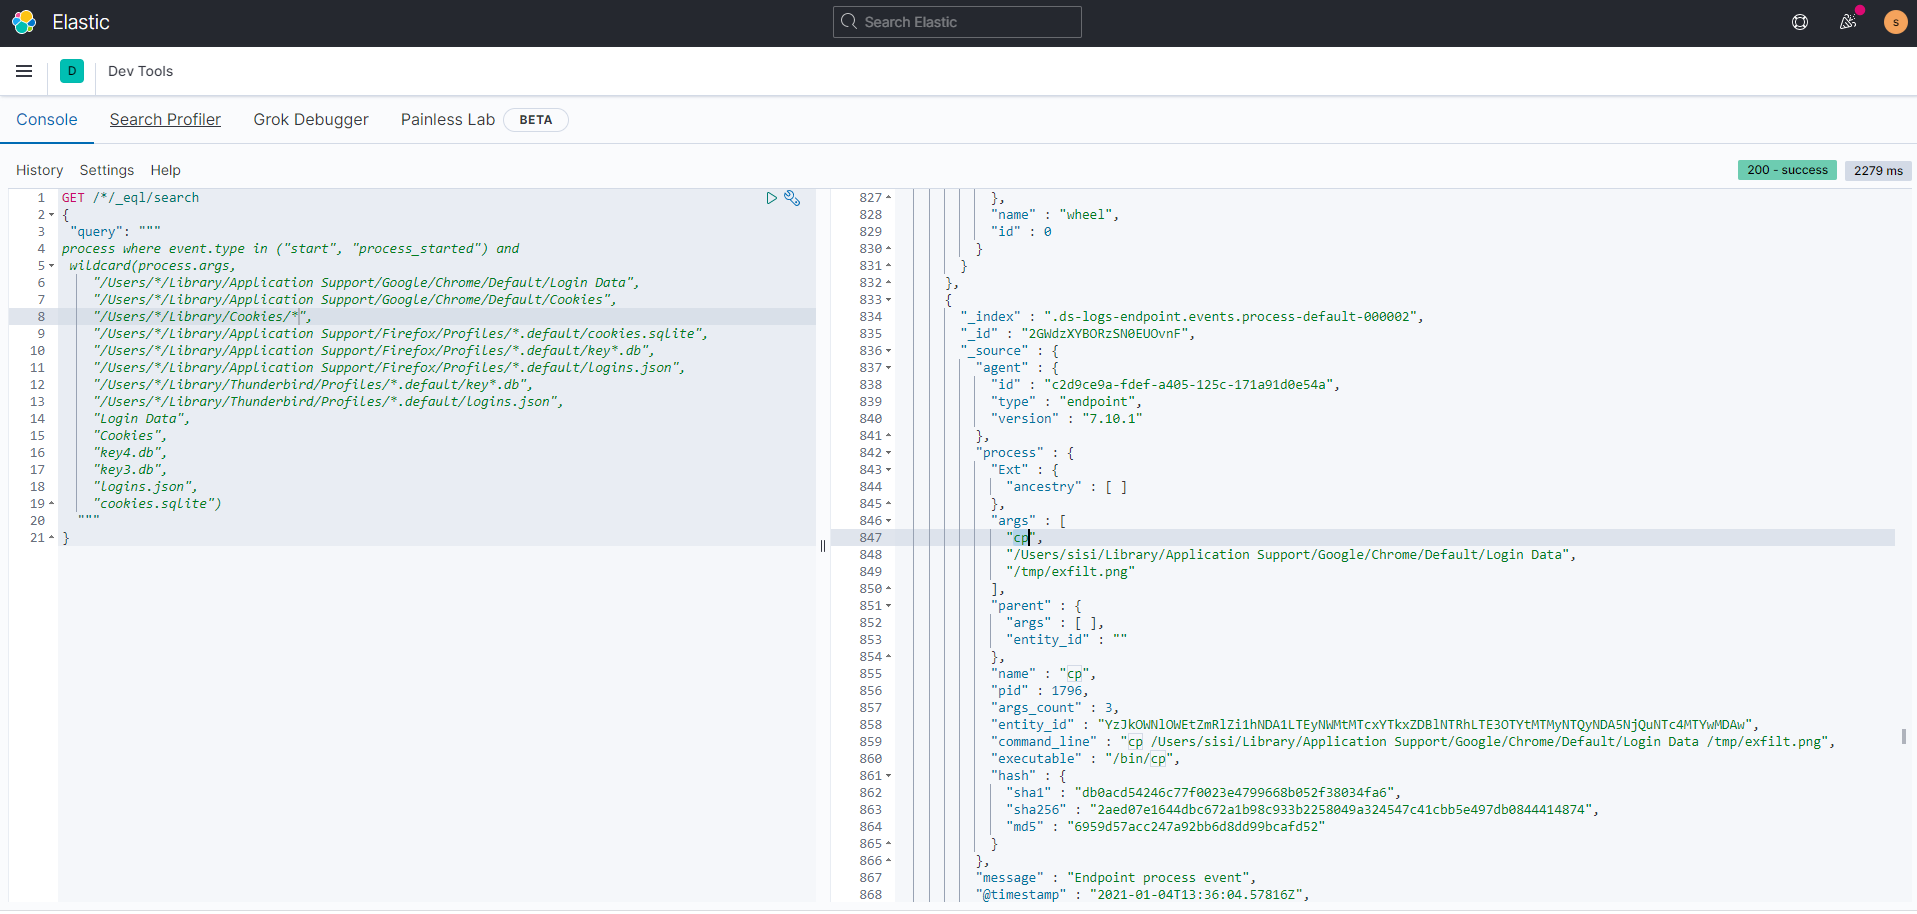Collapse the parent object at line 851
The image size is (1917, 914).
point(888,606)
